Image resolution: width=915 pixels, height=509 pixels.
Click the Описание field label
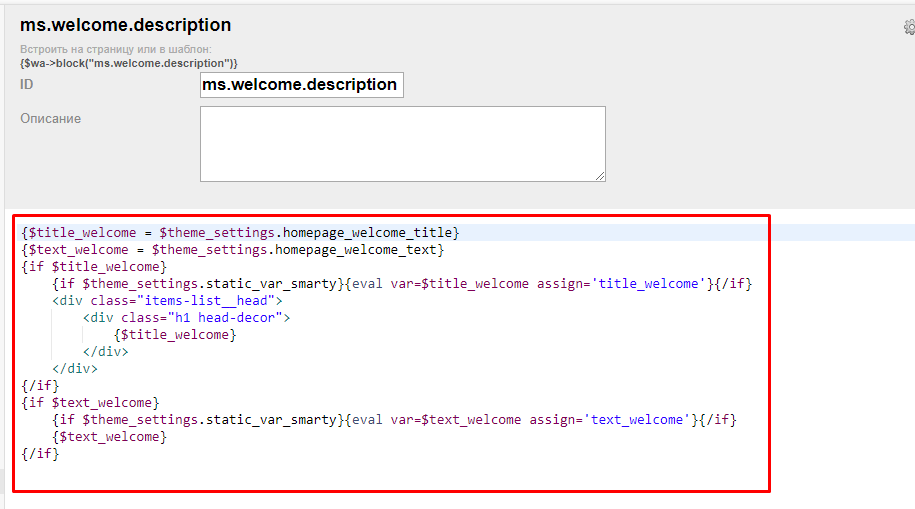point(50,119)
